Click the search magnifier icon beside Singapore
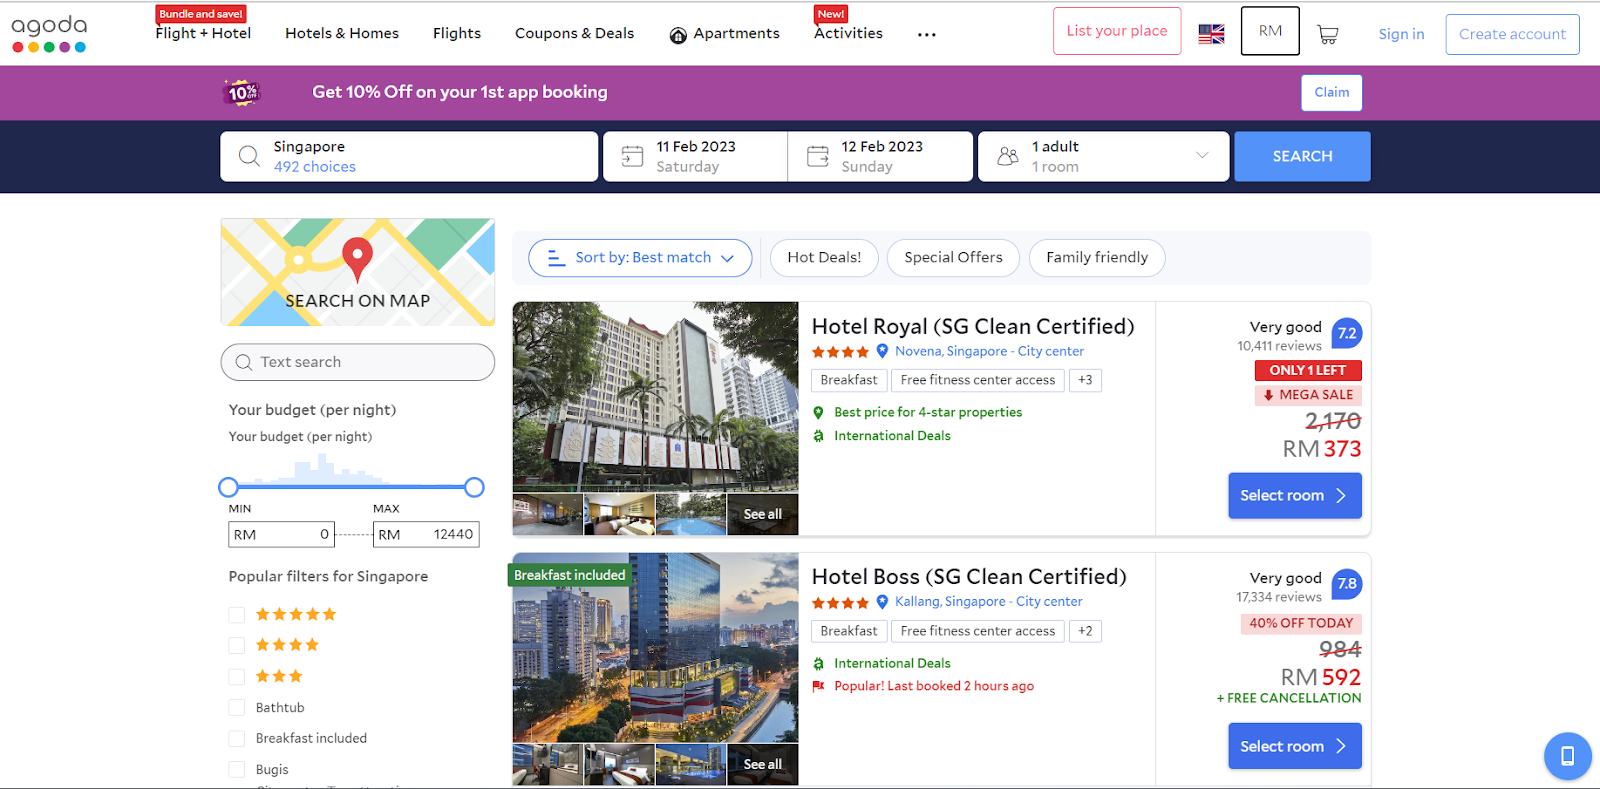The height and width of the screenshot is (789, 1600). coord(249,156)
